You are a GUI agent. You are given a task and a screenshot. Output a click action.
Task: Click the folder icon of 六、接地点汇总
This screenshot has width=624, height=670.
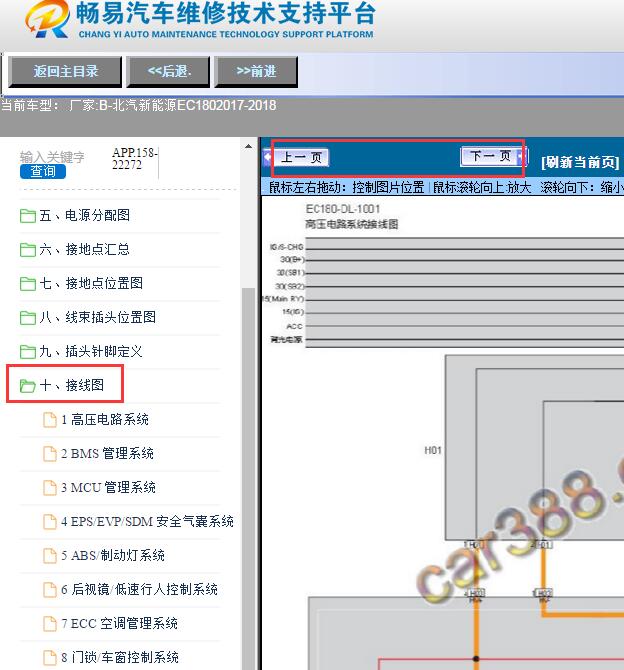click(x=28, y=250)
